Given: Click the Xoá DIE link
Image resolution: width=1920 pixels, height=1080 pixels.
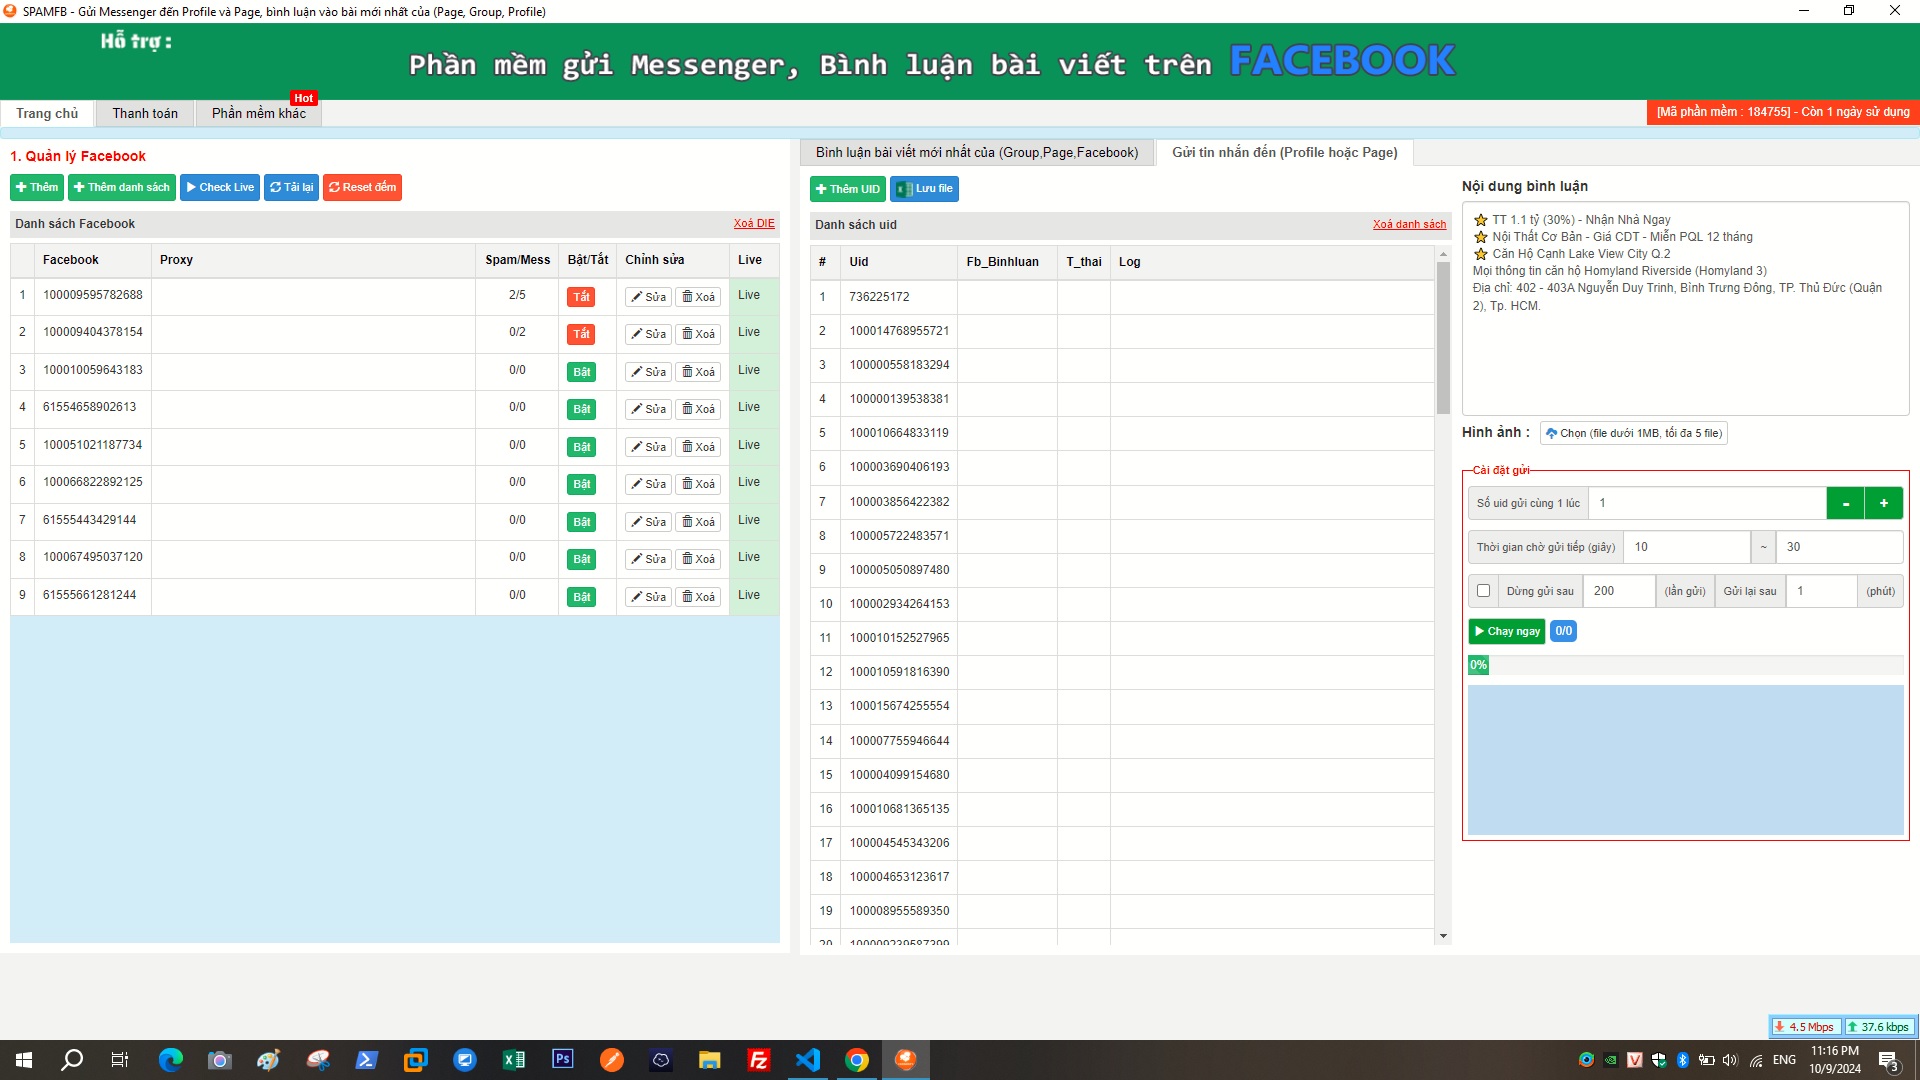Looking at the screenshot, I should 754,224.
